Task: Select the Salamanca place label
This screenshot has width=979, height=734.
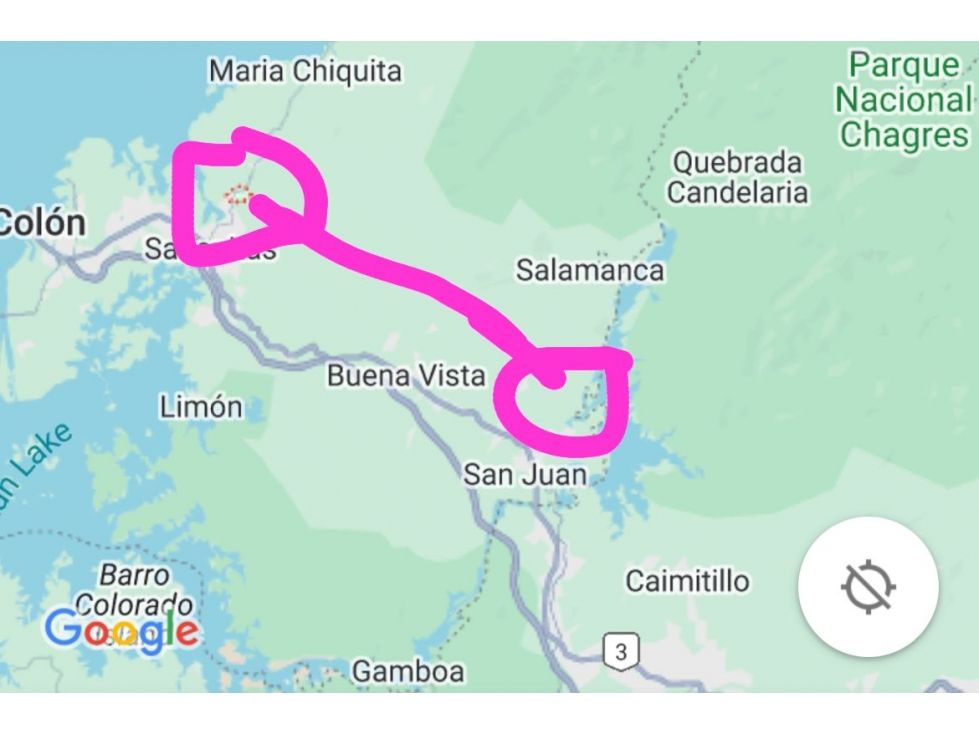Action: coord(589,270)
